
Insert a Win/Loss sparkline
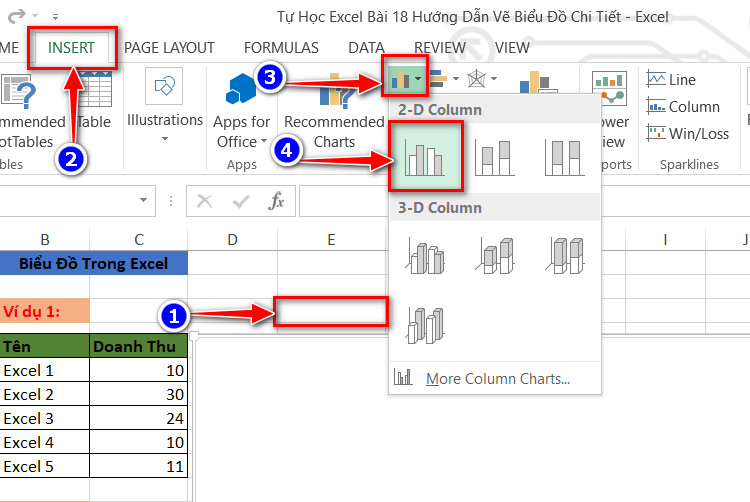click(687, 133)
